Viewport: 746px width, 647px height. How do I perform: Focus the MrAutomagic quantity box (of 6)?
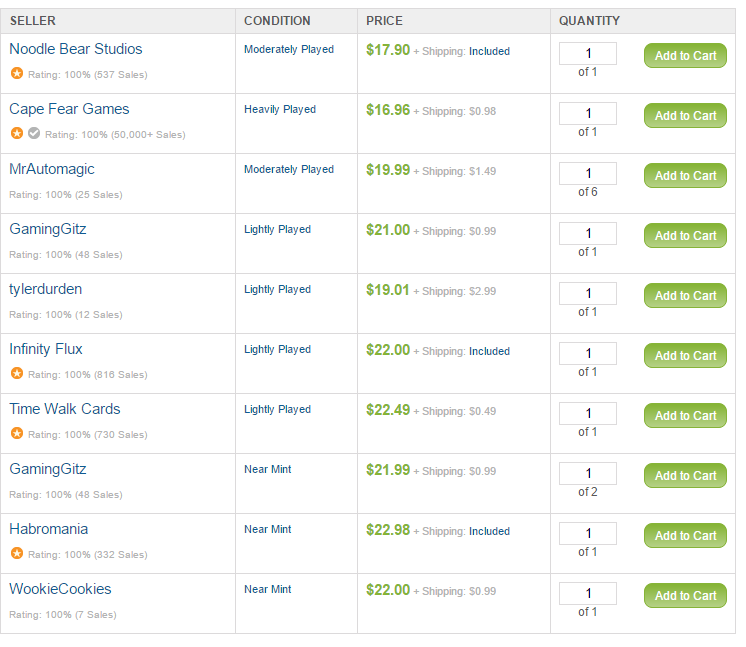click(x=588, y=173)
